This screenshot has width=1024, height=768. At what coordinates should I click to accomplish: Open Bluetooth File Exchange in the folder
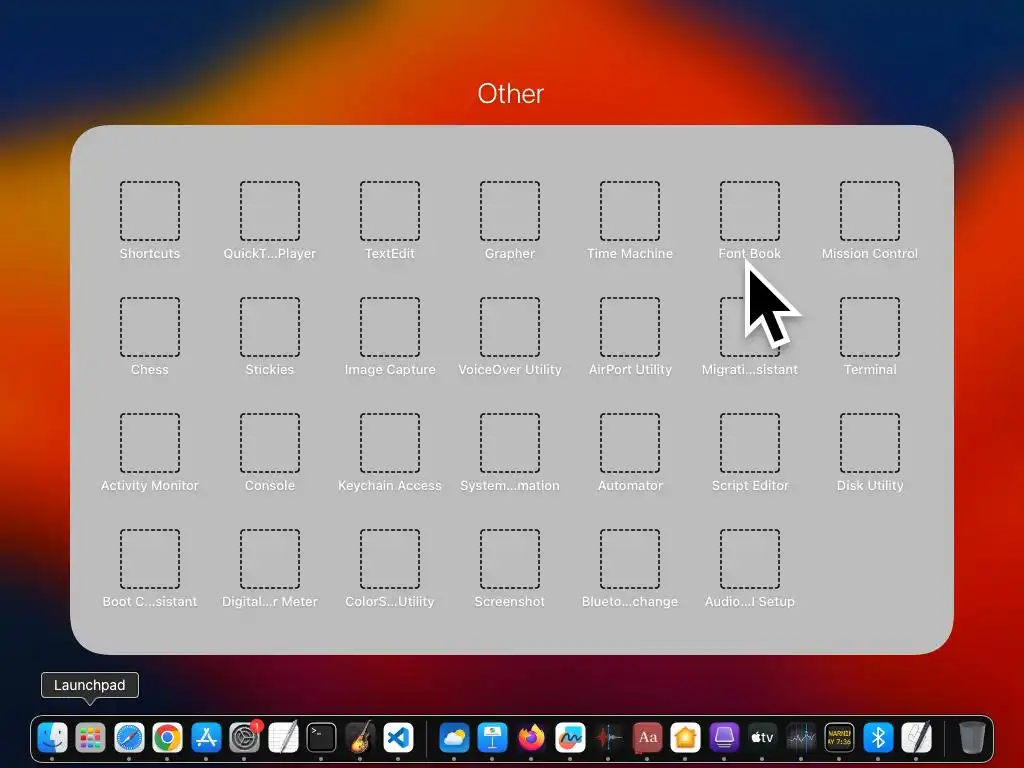(x=630, y=559)
